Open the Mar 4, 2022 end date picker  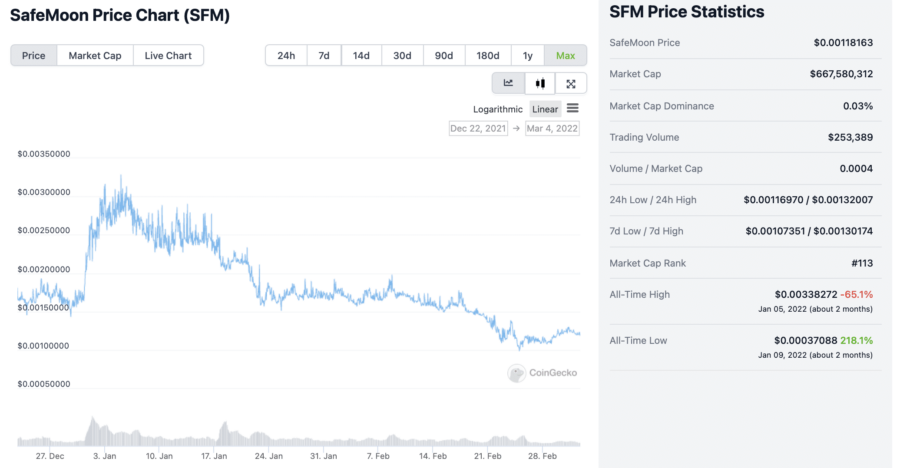[553, 128]
